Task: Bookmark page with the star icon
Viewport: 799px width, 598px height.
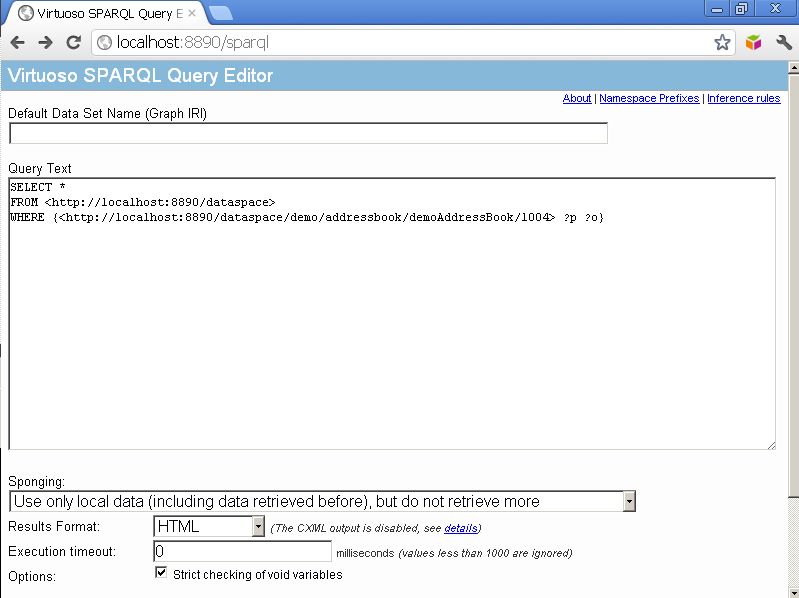Action: coord(722,42)
